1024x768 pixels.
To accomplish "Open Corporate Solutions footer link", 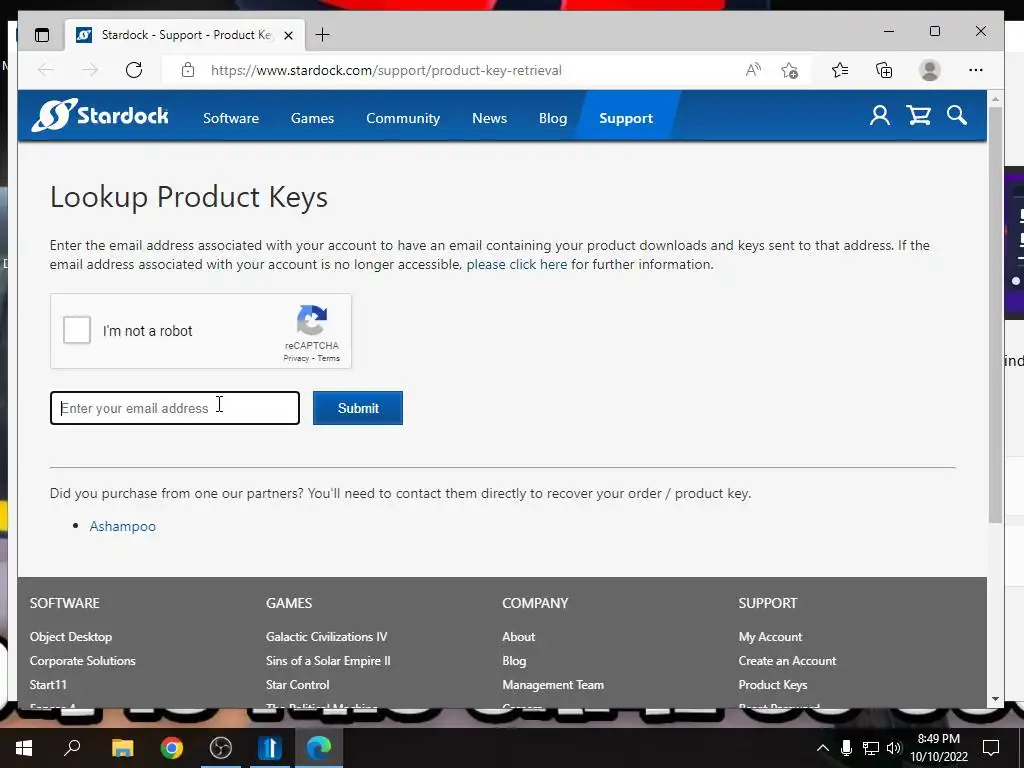I will click(82, 661).
